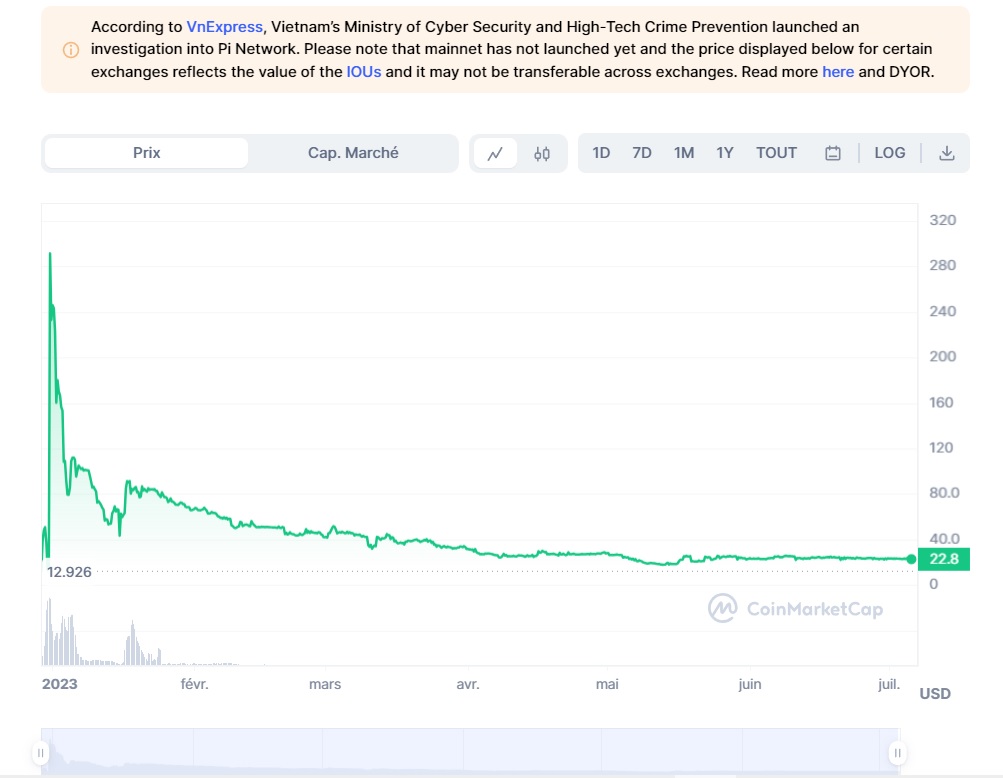Select the TOUT time range
Screen dimensions: 1003x778
[x=777, y=153]
